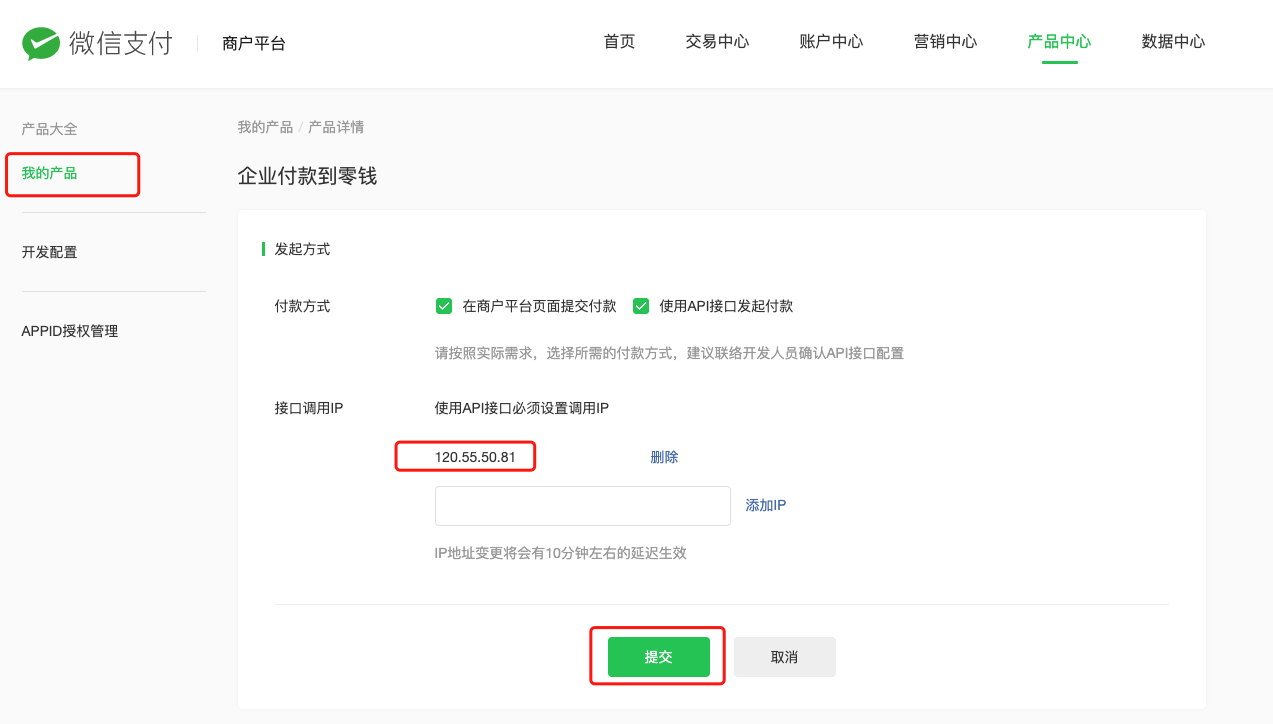The height and width of the screenshot is (724, 1273).
Task: Click the 发起方式 section heading
Action: (302, 249)
